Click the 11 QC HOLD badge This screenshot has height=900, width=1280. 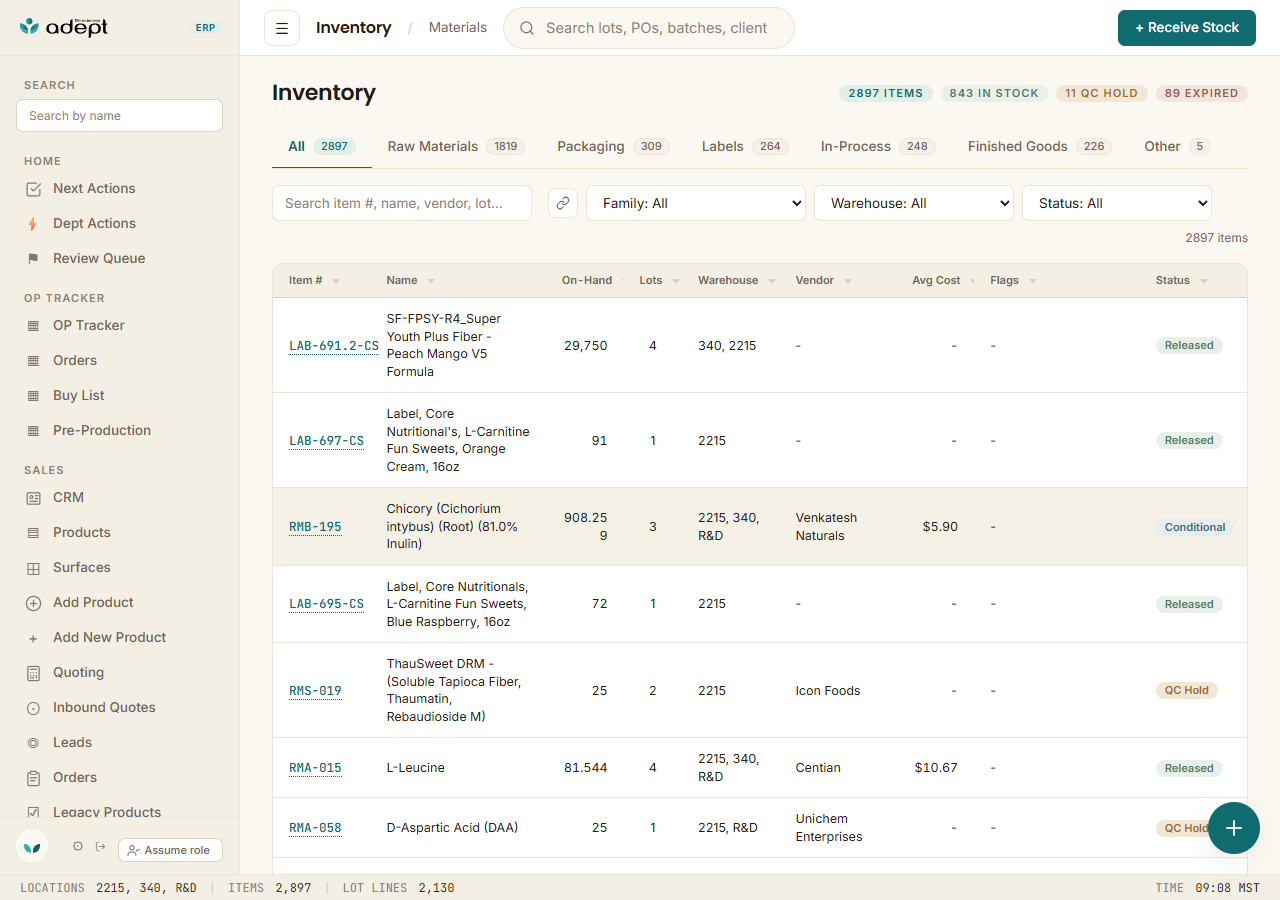tap(1101, 93)
